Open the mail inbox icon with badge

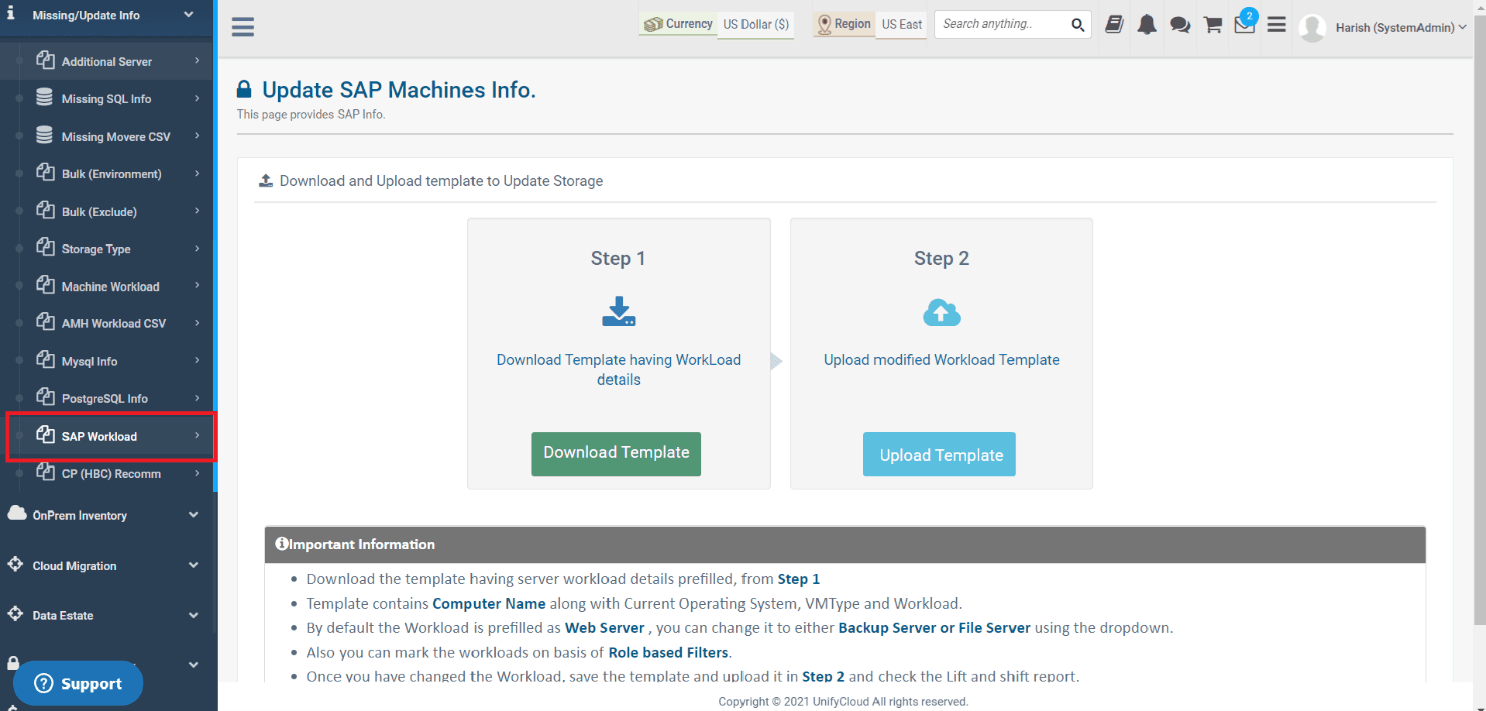[x=1245, y=24]
